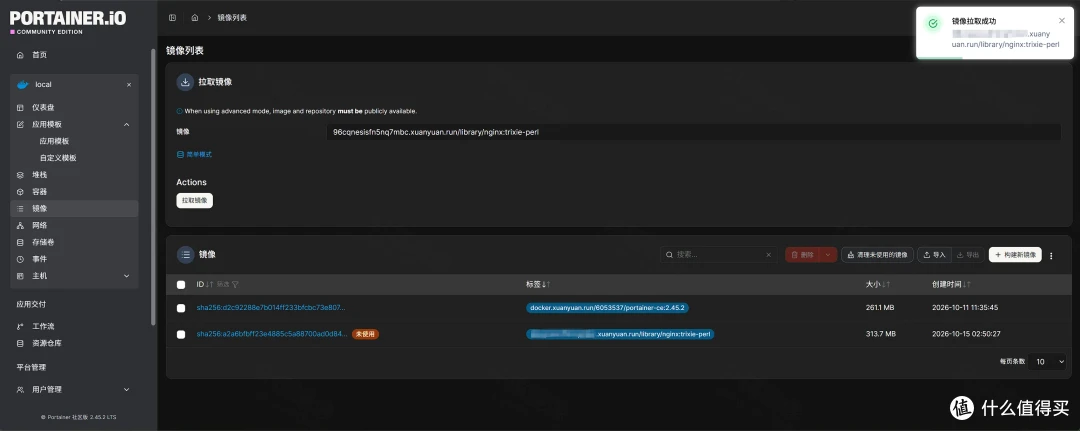1080x431 pixels.
Task: Click the sidebar vertical scrollbar
Action: coord(153,186)
